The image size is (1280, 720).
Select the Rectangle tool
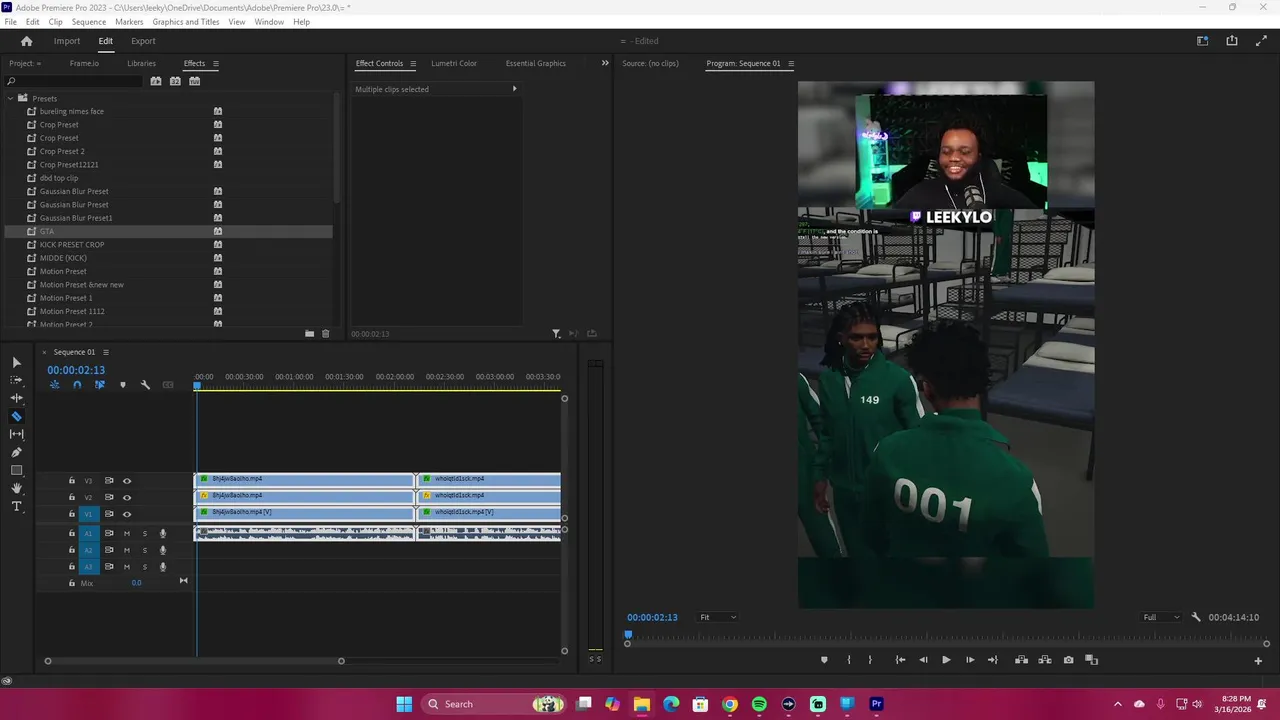[16, 470]
